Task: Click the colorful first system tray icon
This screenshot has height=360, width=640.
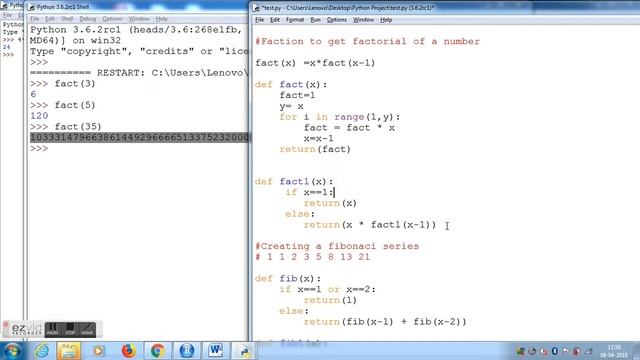Action: tap(520, 351)
